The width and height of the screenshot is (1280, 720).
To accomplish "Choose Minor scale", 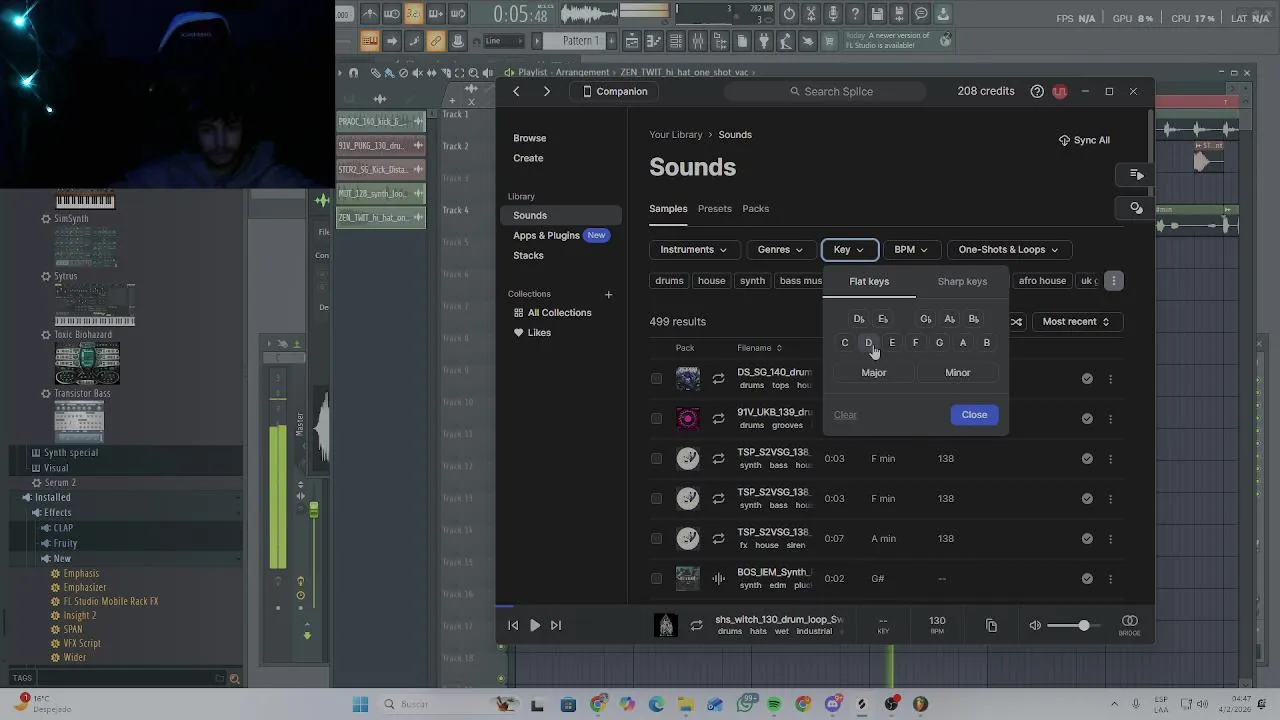I will [x=958, y=373].
